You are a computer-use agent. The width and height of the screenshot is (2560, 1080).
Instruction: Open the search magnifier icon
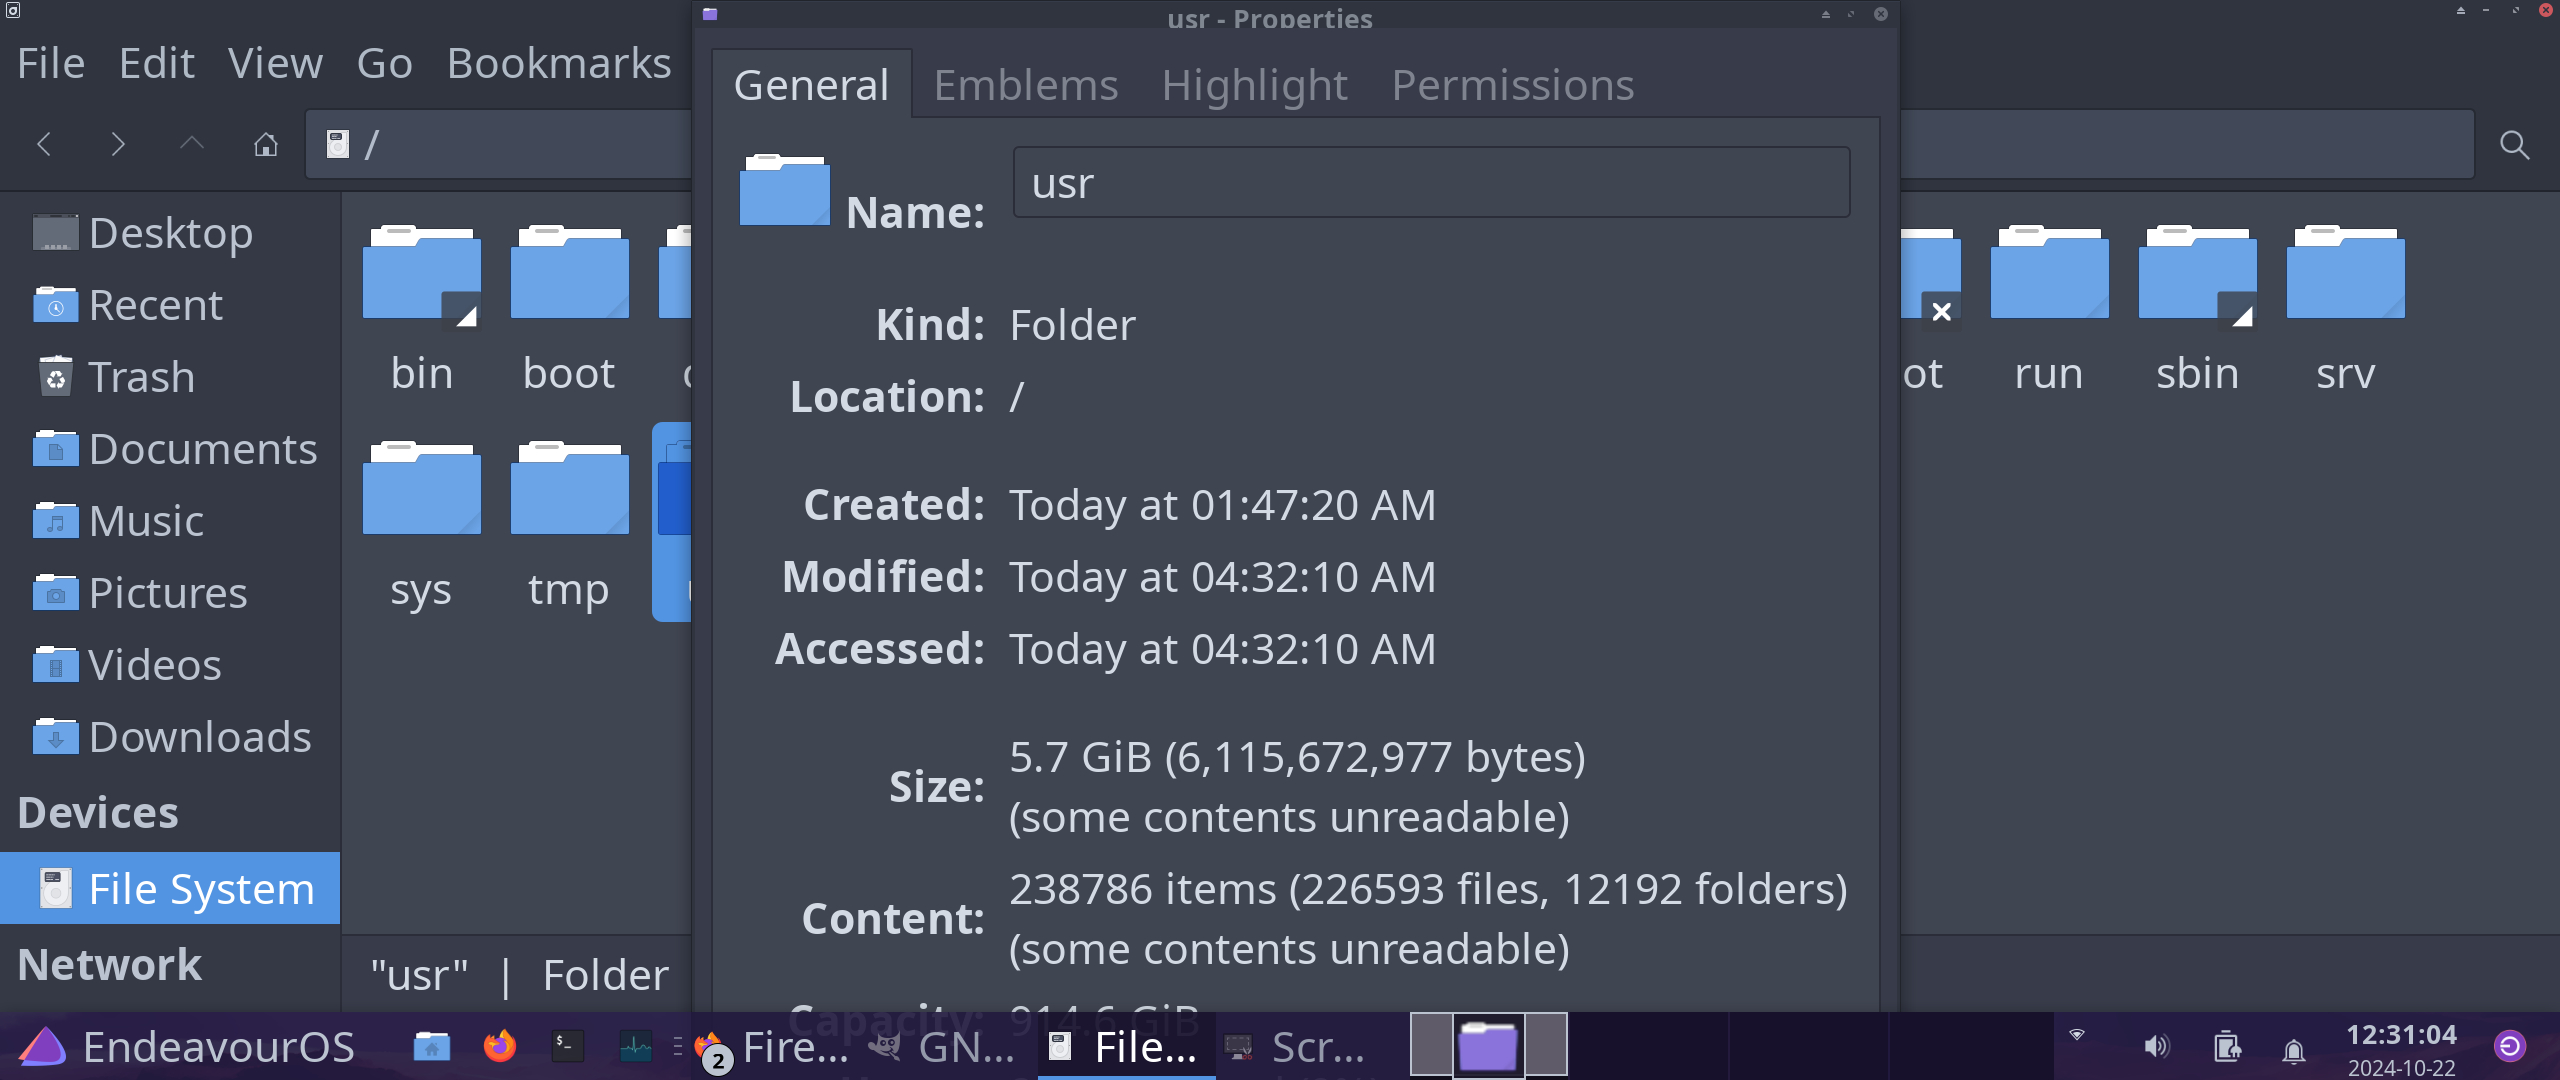coord(2515,145)
